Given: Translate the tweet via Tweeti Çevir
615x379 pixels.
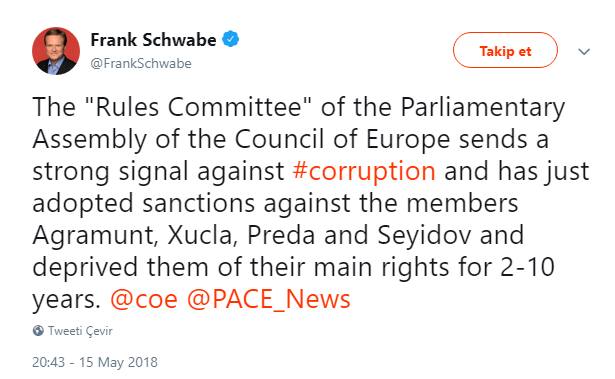Looking at the screenshot, I should click(x=80, y=331).
